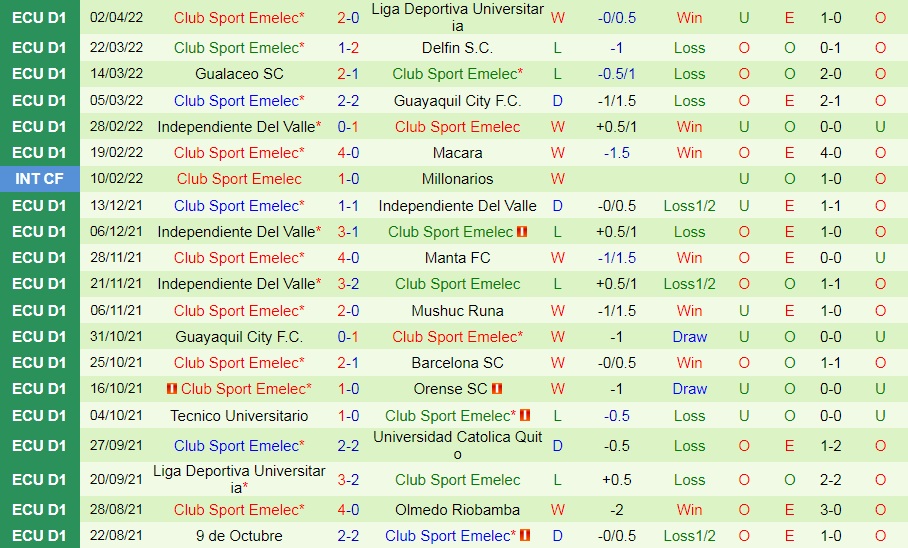Screen dimensions: 908x548
Task: Select the Gualaceo SC team name
Action: (x=239, y=74)
